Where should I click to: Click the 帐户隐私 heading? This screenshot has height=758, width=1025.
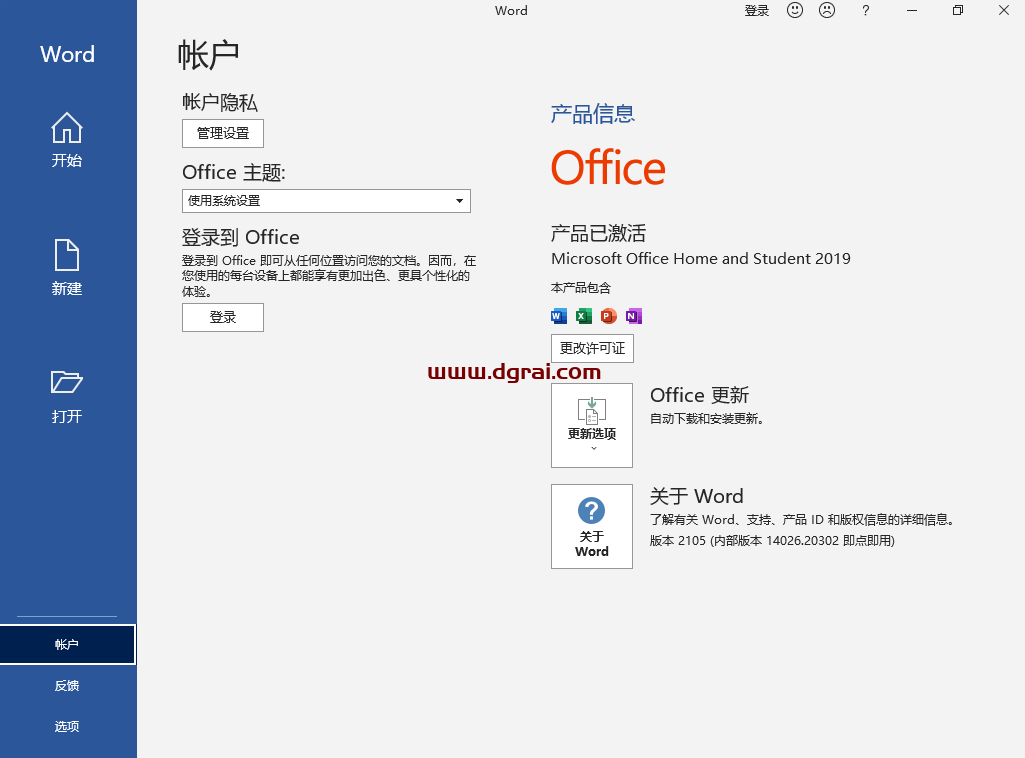(220, 102)
